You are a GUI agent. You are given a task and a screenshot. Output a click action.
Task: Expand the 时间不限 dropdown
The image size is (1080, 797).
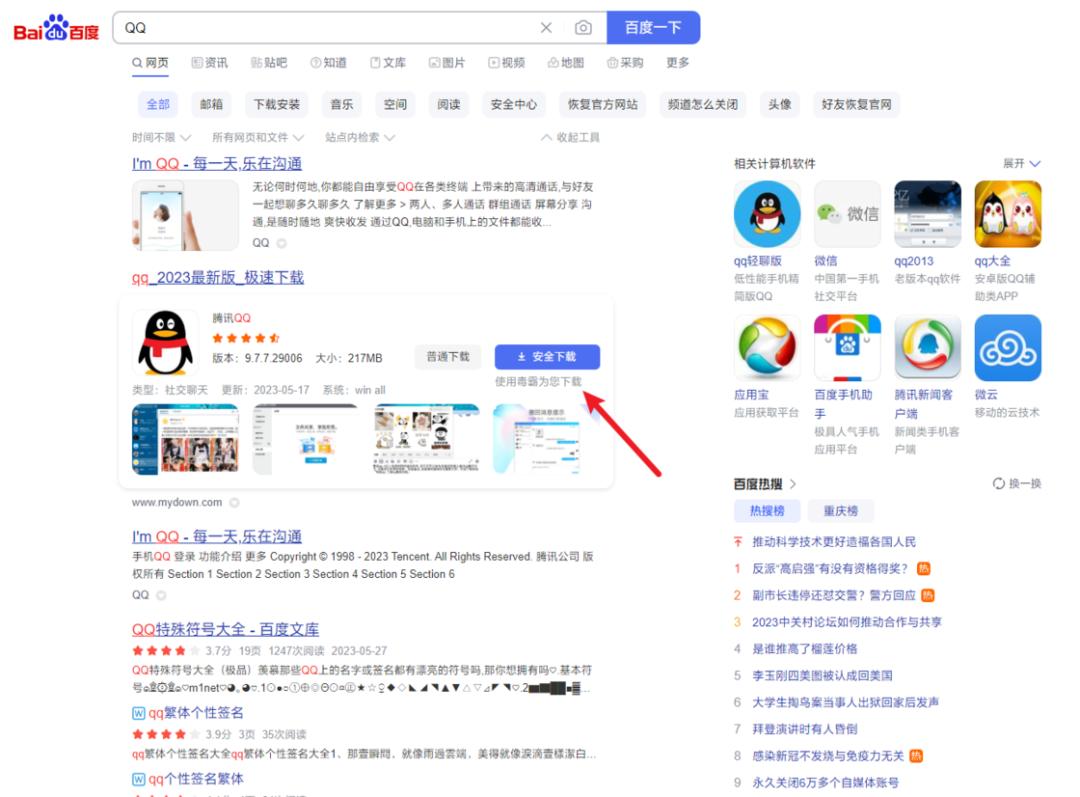(161, 138)
